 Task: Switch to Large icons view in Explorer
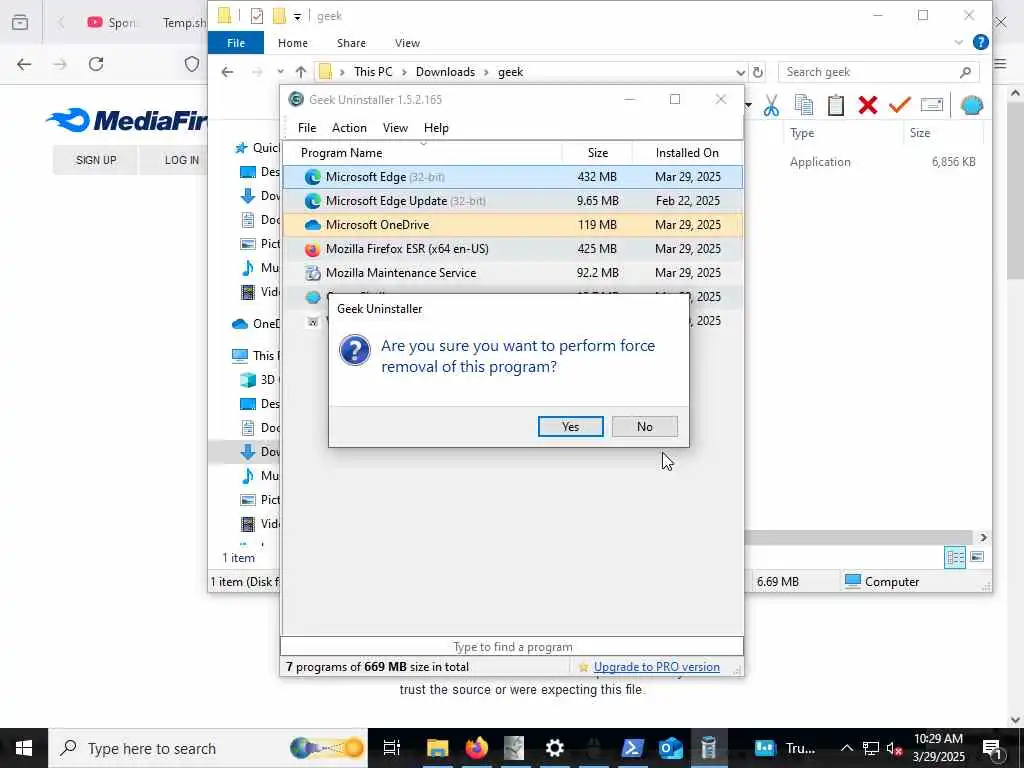click(977, 557)
